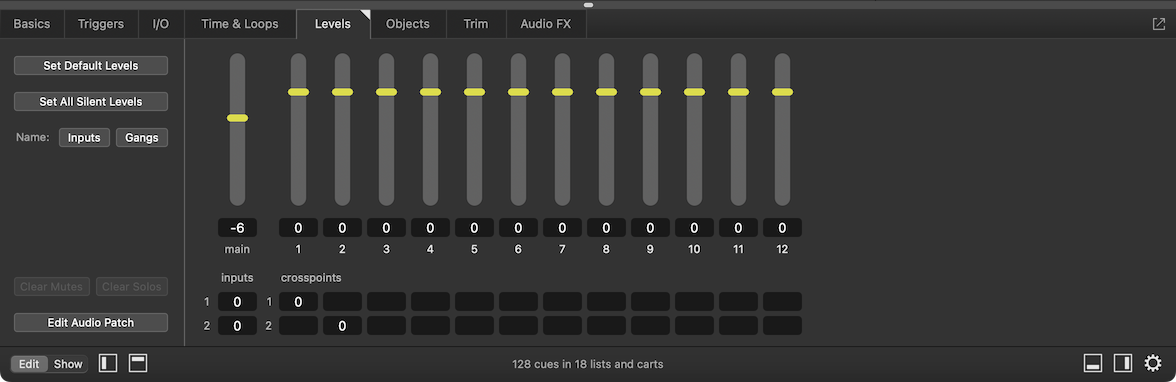Viewport: 1176px width, 382px height.
Task: Click the 'main' label under the fader
Action: coord(237,249)
